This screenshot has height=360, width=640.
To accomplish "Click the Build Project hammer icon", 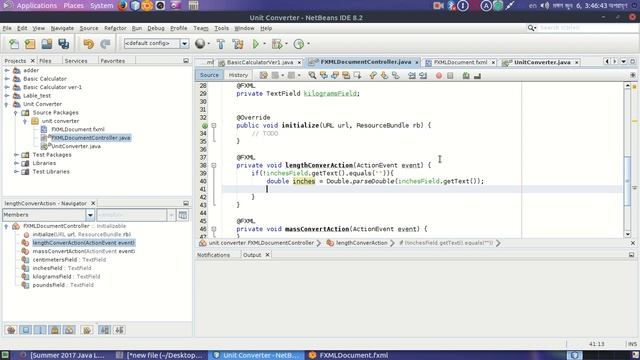I will point(221,44).
